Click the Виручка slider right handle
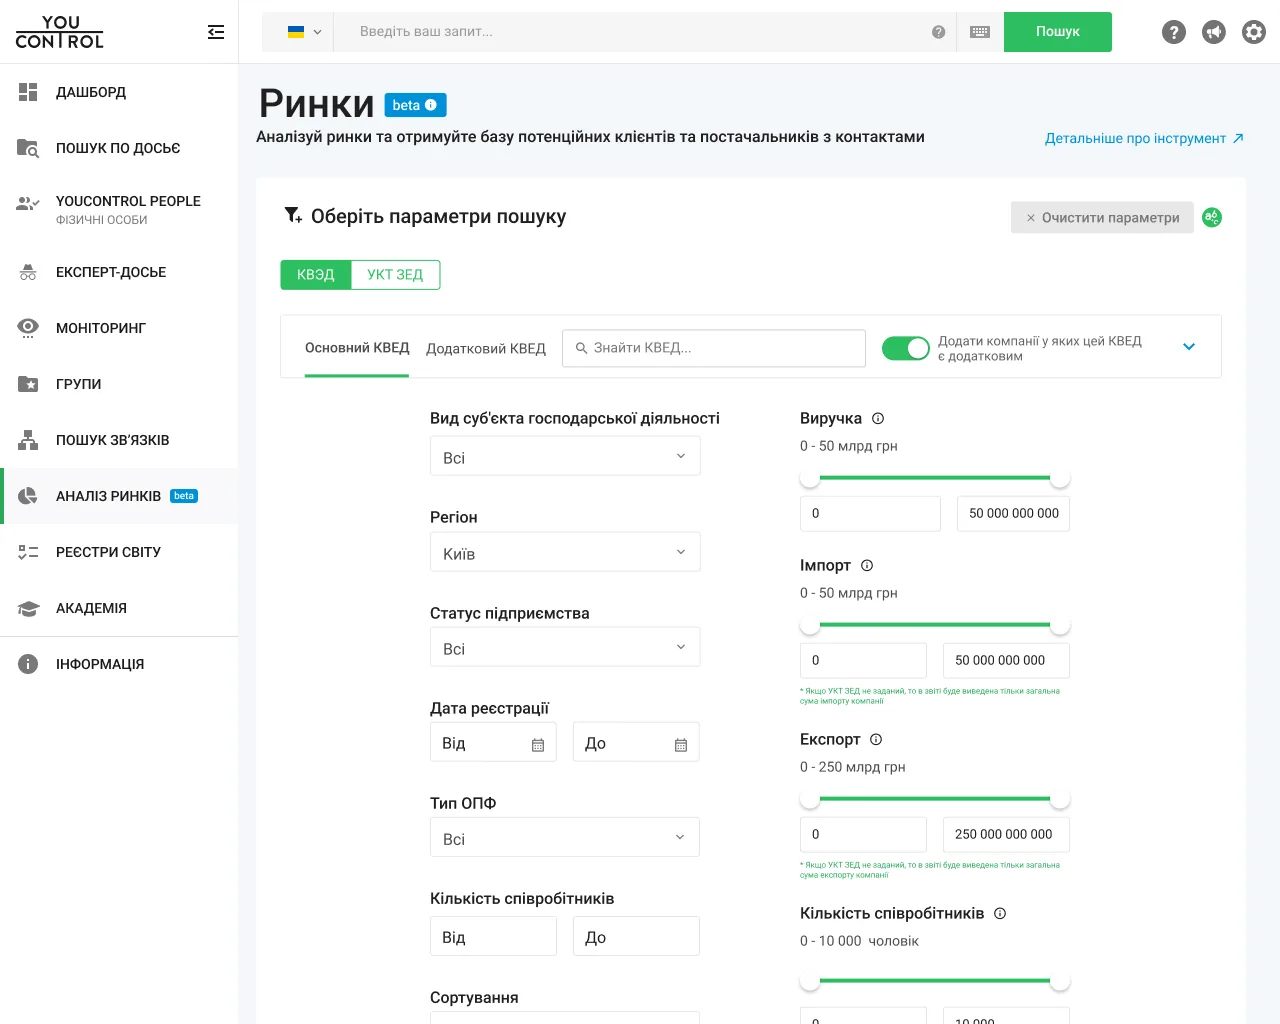 (x=1060, y=478)
